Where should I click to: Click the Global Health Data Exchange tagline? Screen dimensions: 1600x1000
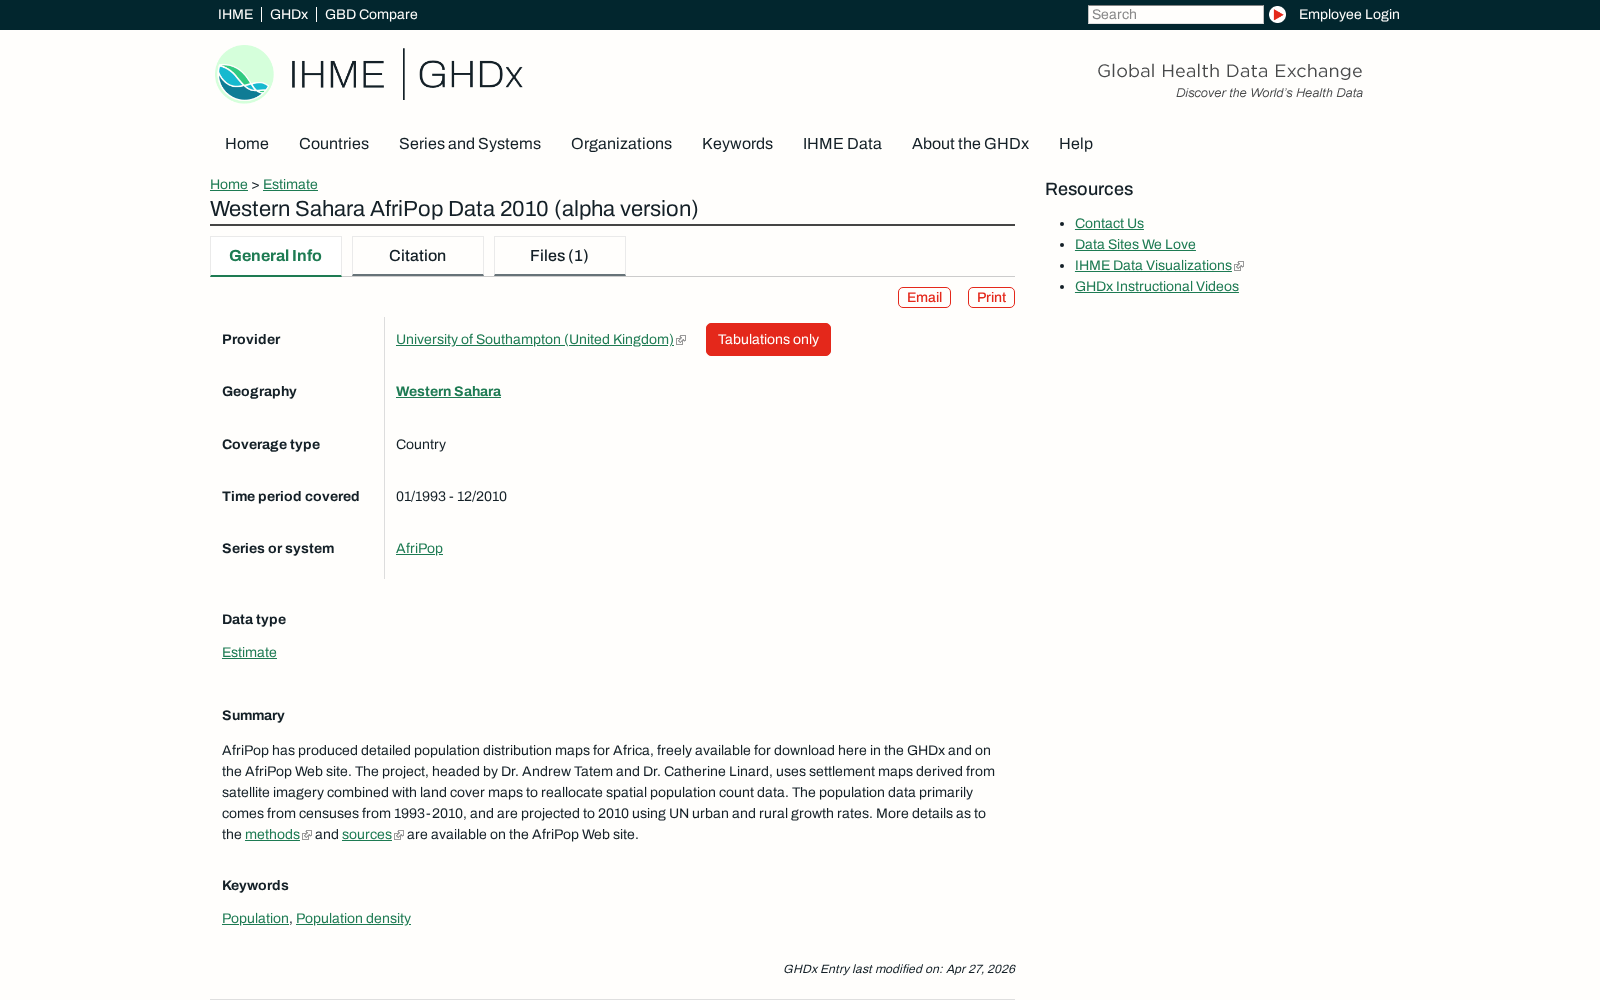point(1230,71)
